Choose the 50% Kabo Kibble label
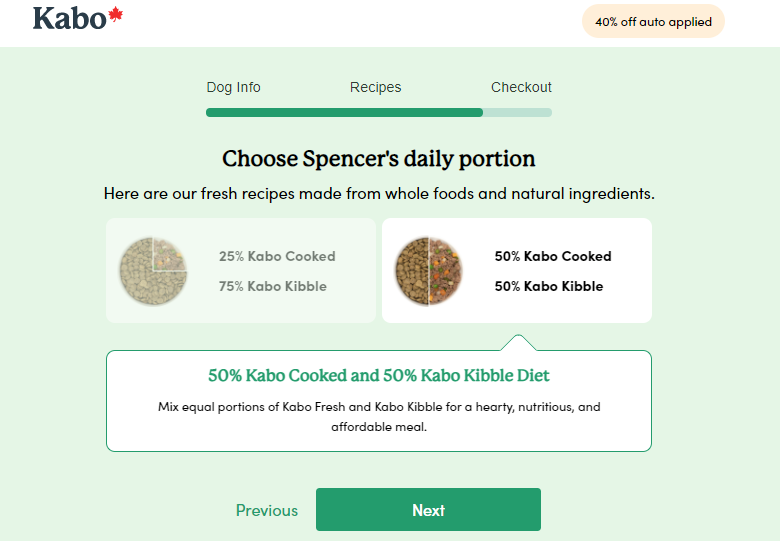Image resolution: width=780 pixels, height=541 pixels. pyautogui.click(x=549, y=286)
